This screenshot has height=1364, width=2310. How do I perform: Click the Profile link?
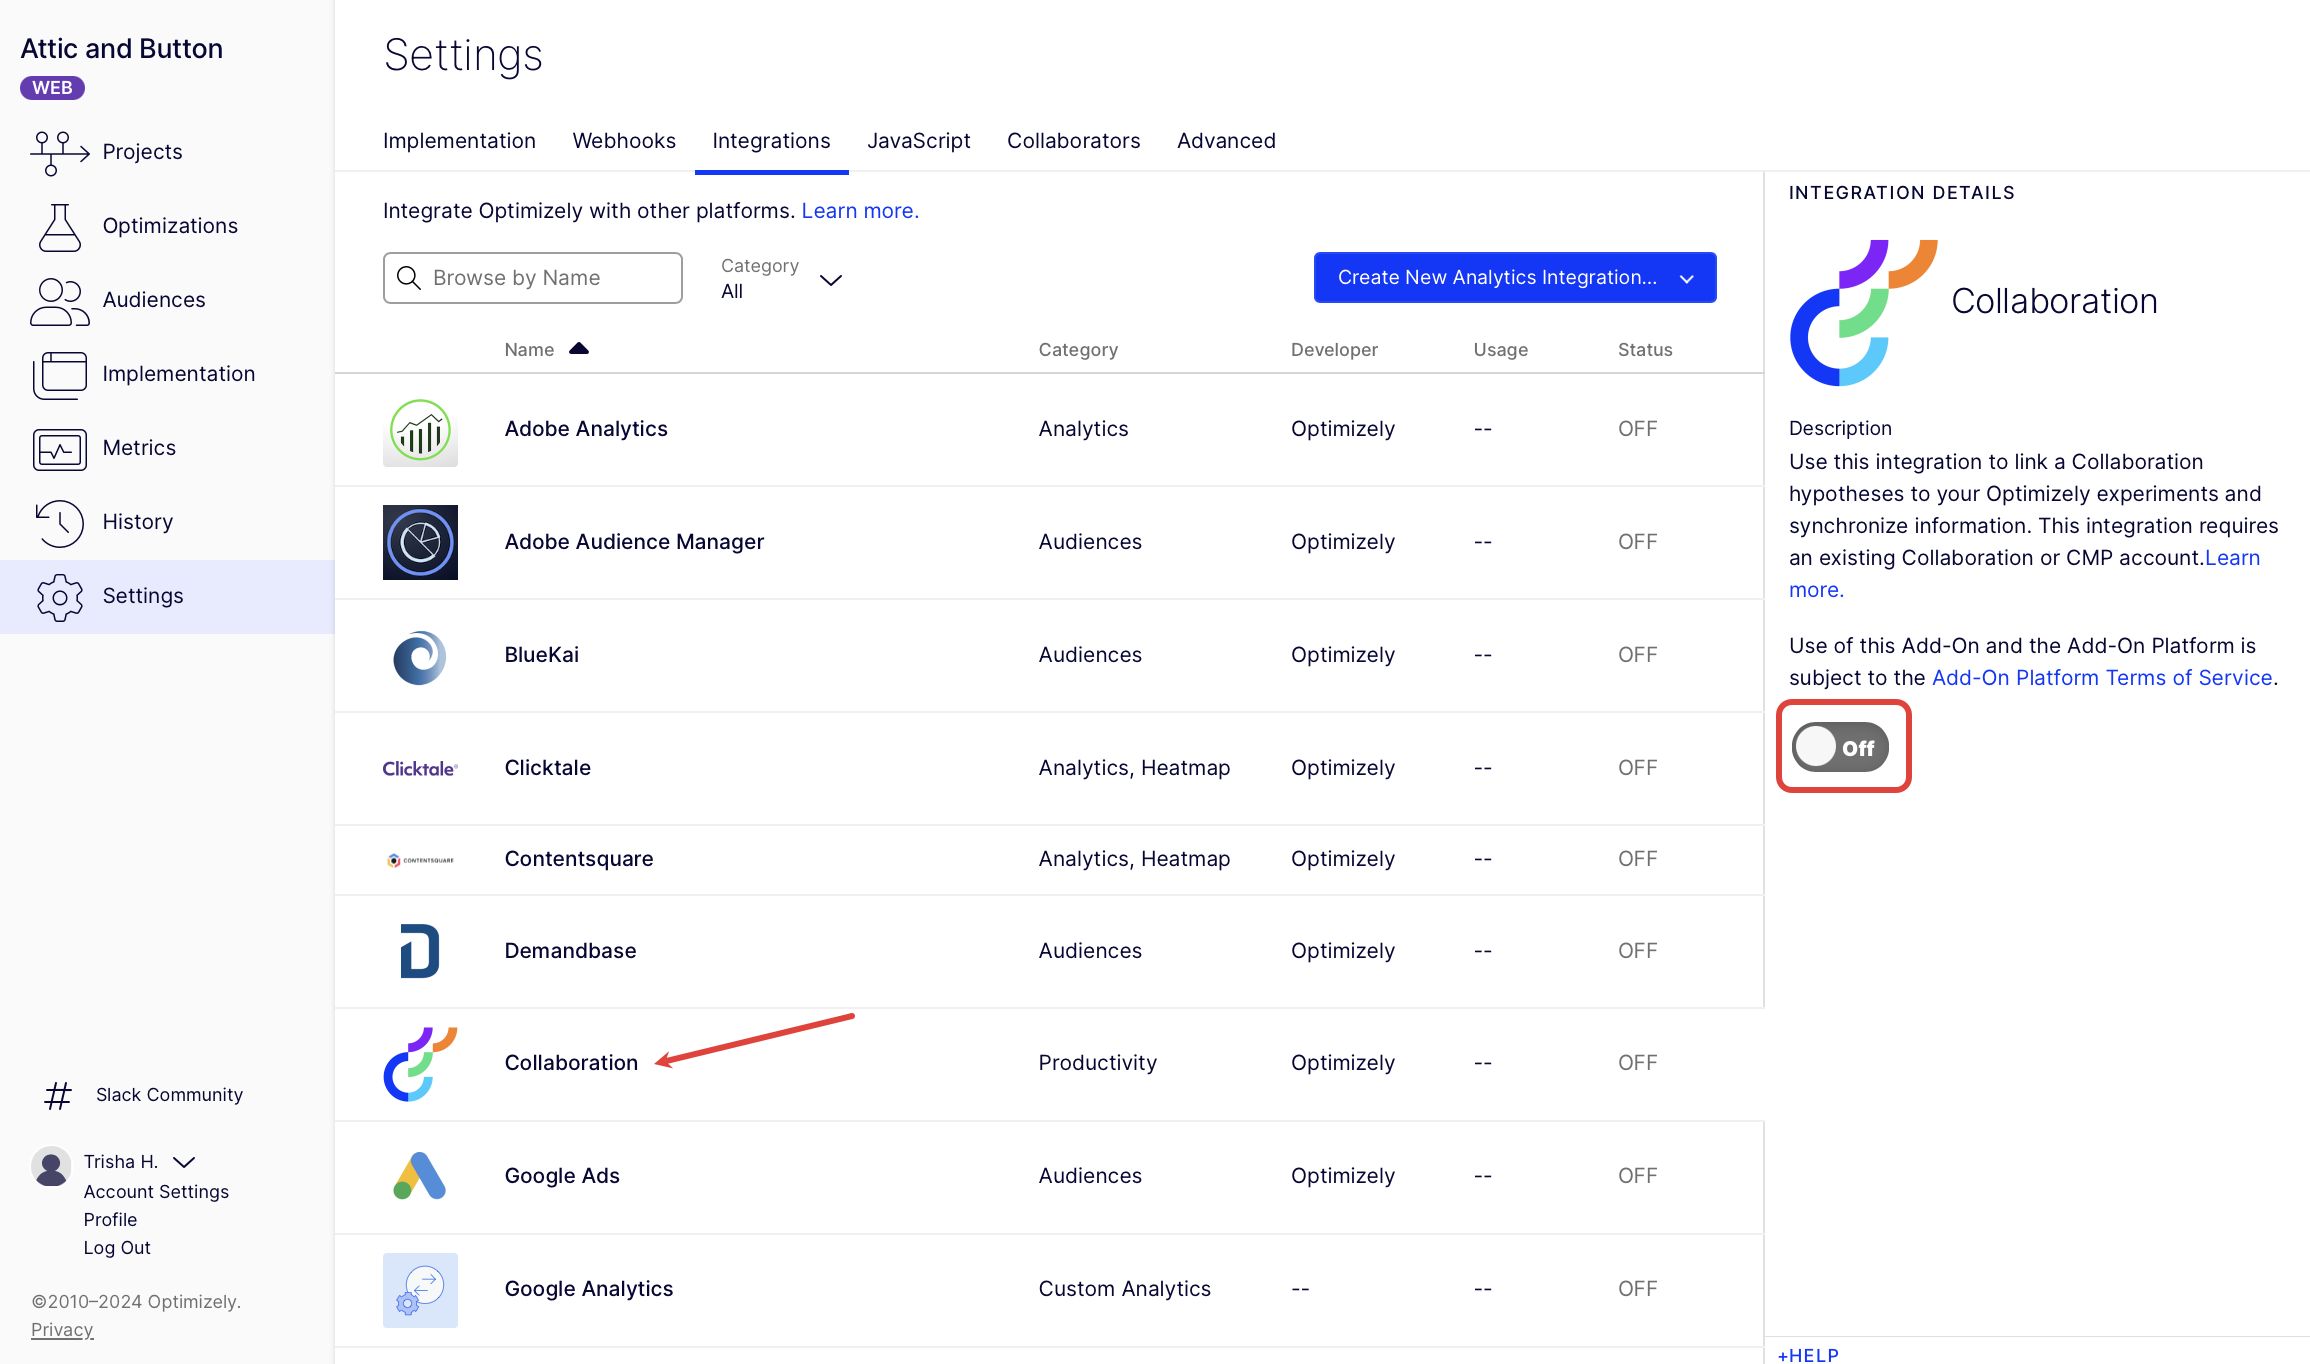pyautogui.click(x=110, y=1220)
